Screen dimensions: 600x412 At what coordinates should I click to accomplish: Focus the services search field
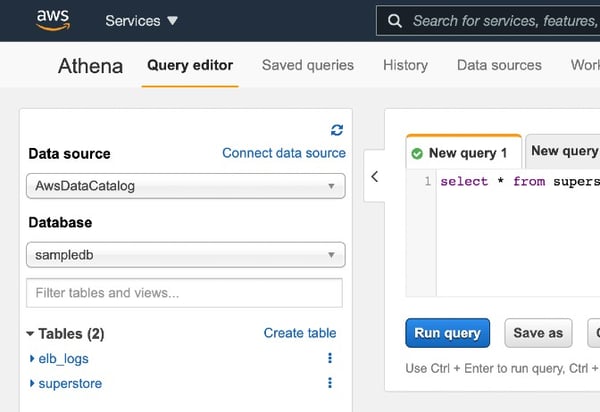pos(488,21)
